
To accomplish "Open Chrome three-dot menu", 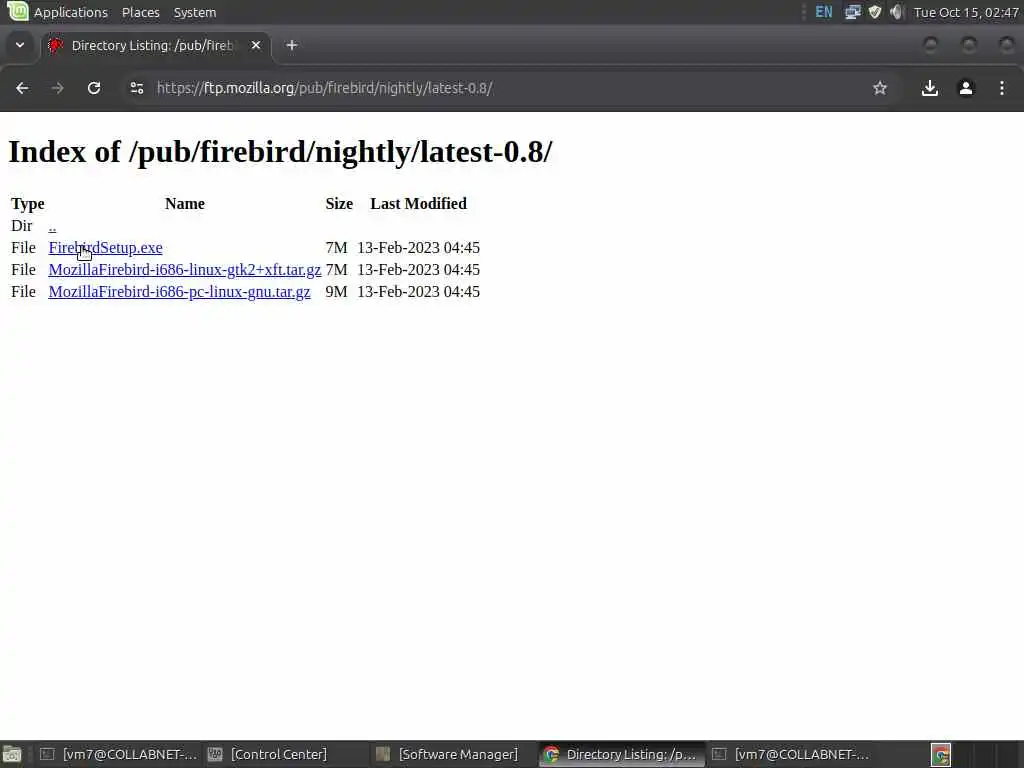I will (1002, 88).
